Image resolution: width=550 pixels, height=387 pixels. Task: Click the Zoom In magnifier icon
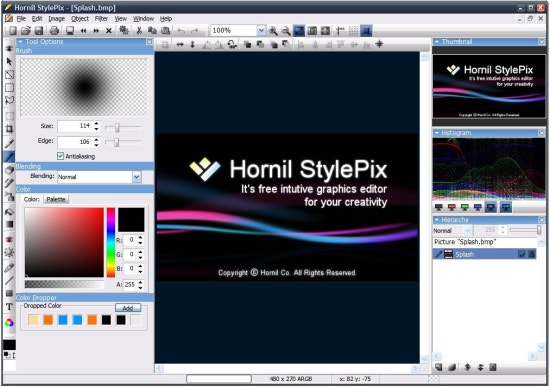tap(273, 31)
